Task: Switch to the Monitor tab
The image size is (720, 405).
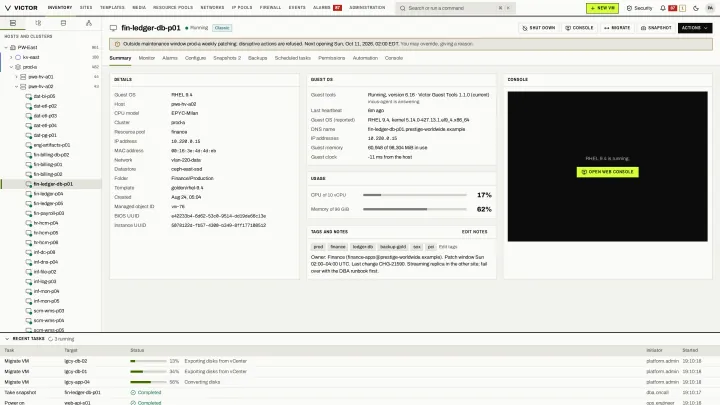Action: click(147, 58)
